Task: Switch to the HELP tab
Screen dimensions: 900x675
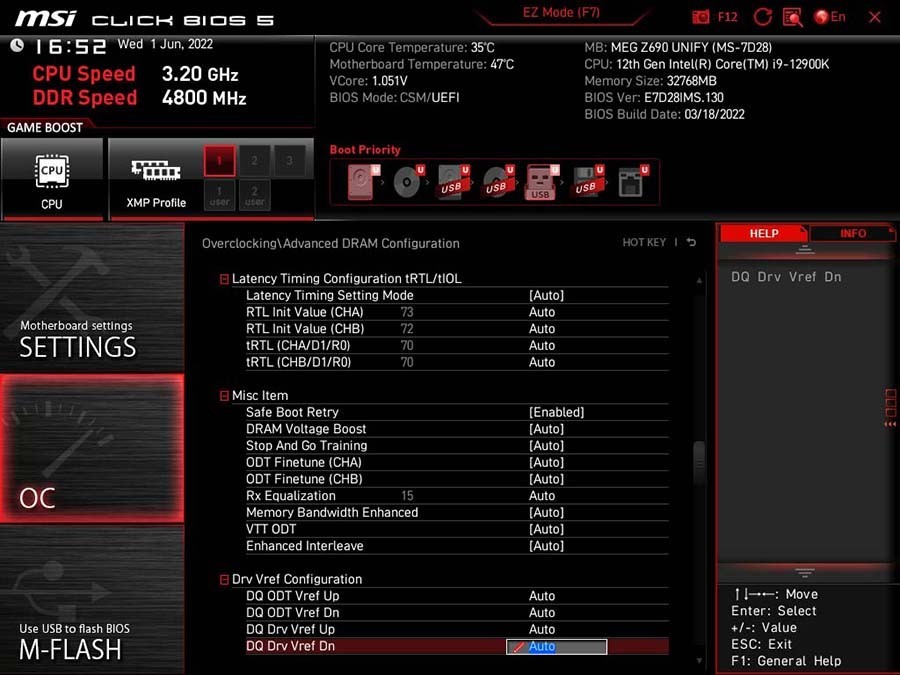Action: click(x=763, y=234)
